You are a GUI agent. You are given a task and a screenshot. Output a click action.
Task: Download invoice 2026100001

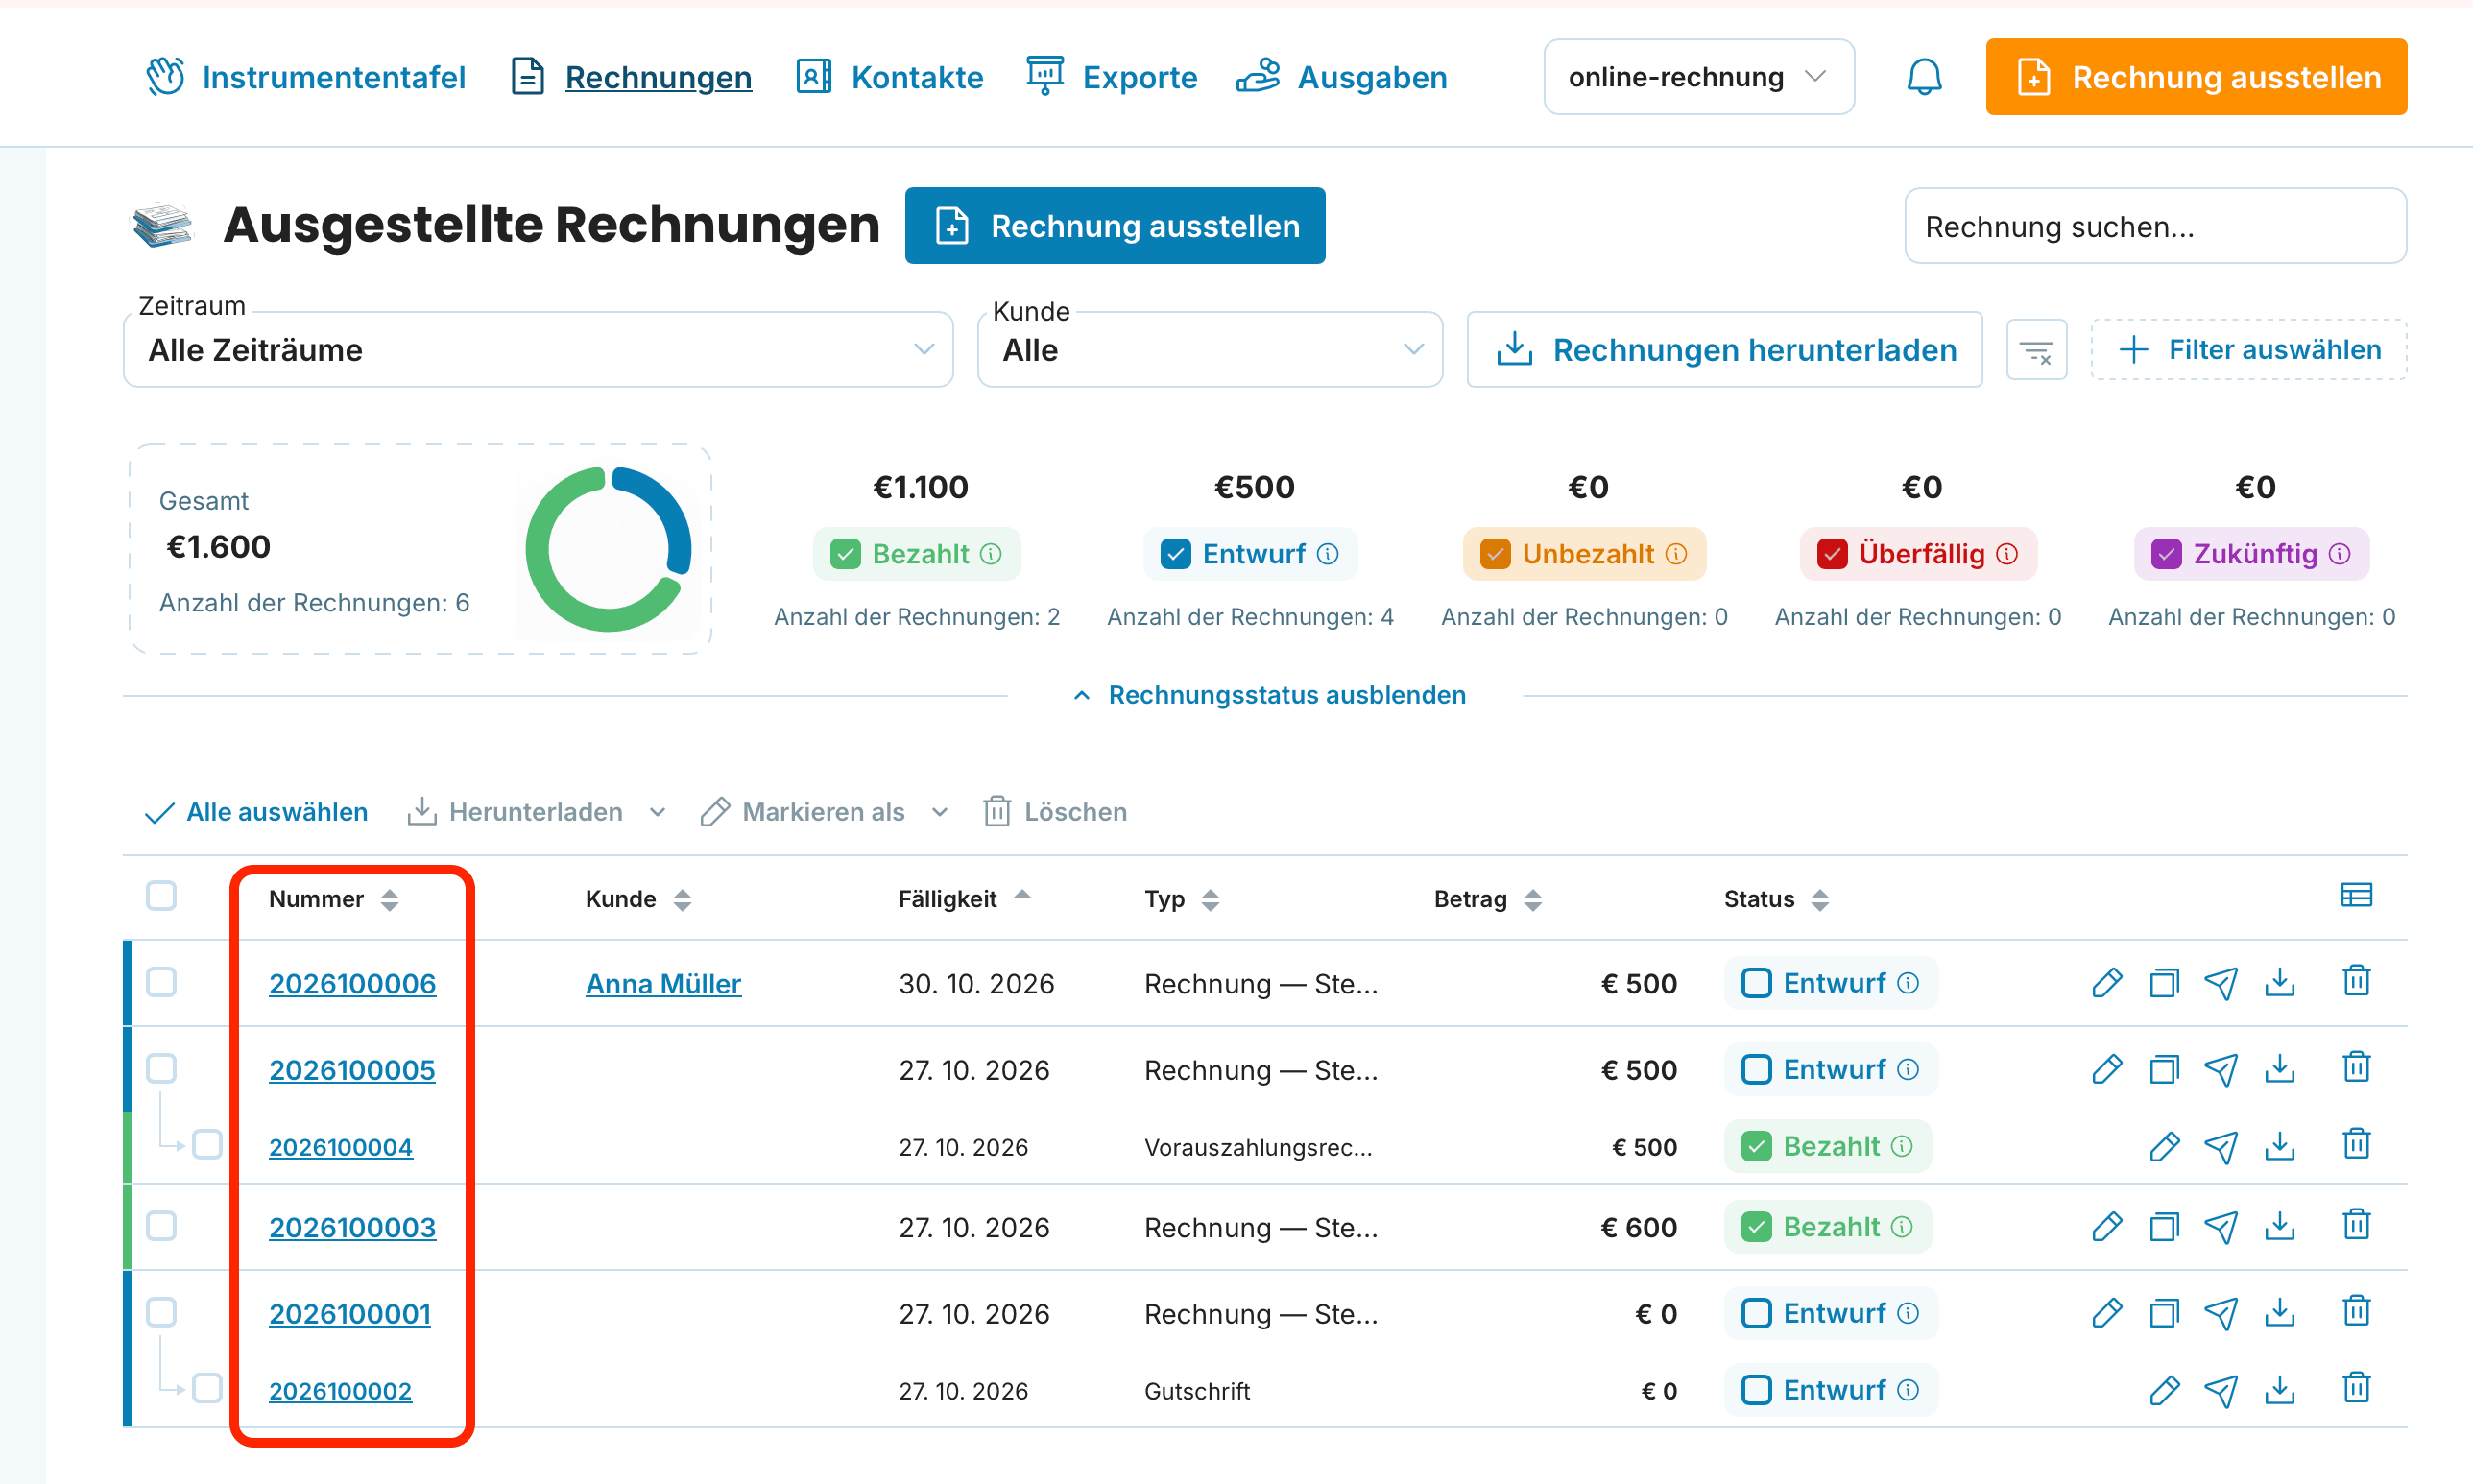(x=2279, y=1313)
